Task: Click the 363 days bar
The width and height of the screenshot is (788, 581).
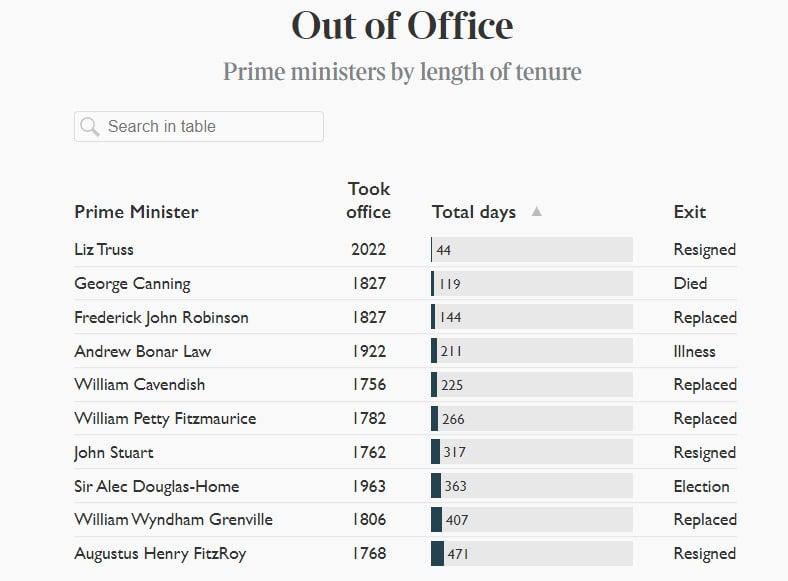Action: 531,487
